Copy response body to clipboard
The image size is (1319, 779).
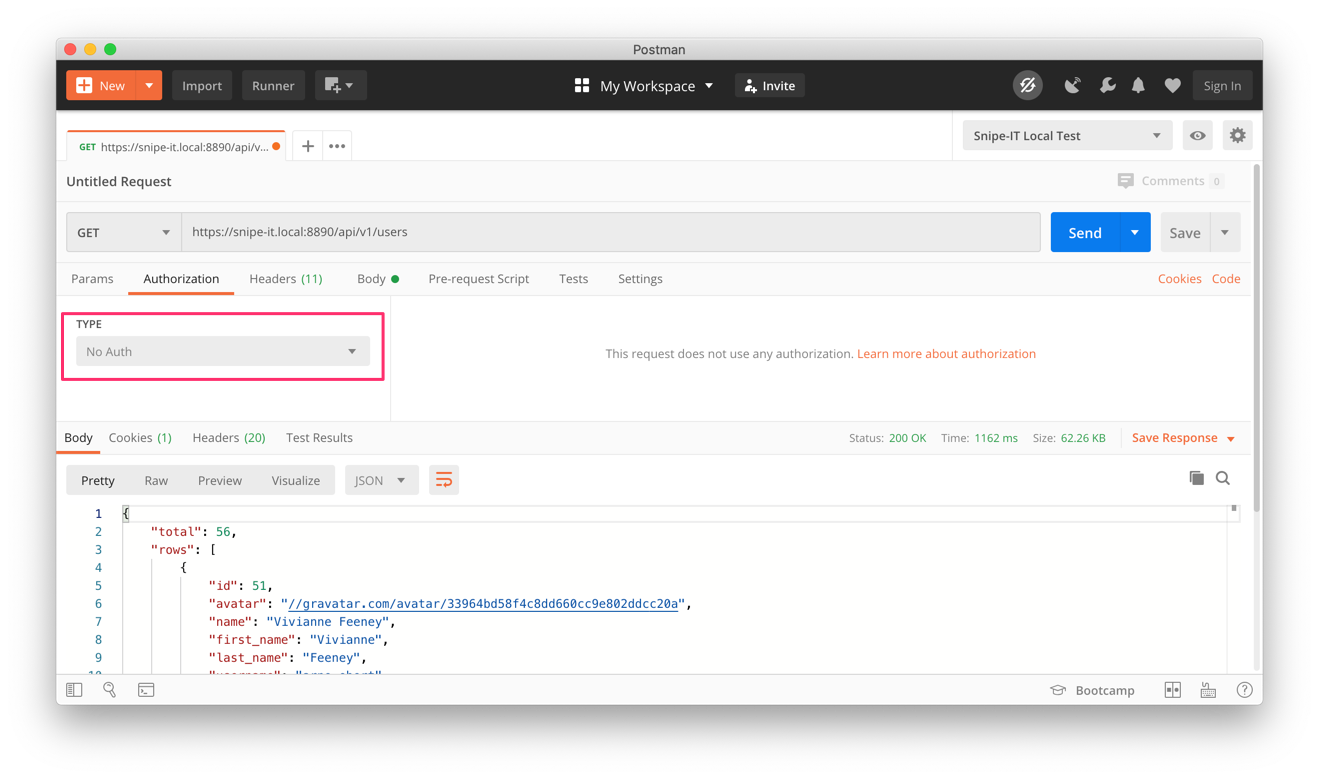[1196, 478]
